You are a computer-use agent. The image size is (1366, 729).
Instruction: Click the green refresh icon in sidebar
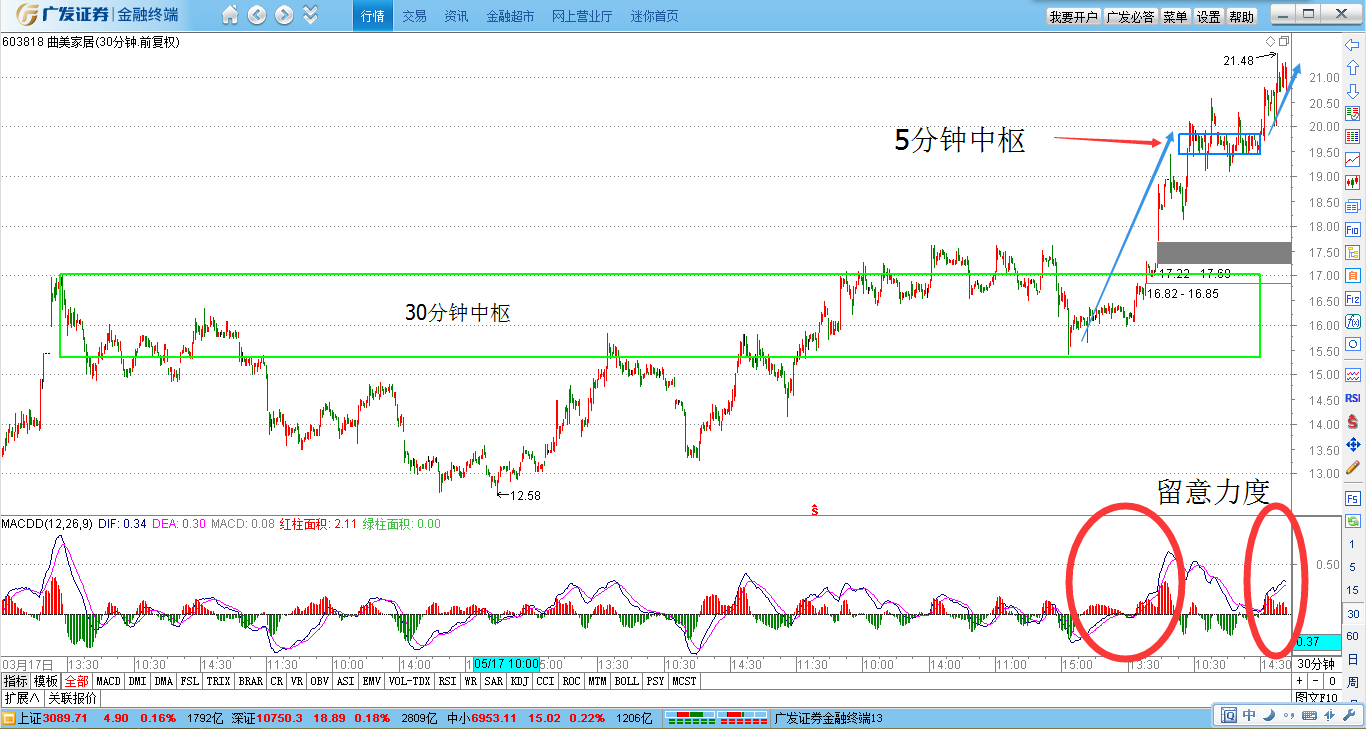[x=1353, y=521]
